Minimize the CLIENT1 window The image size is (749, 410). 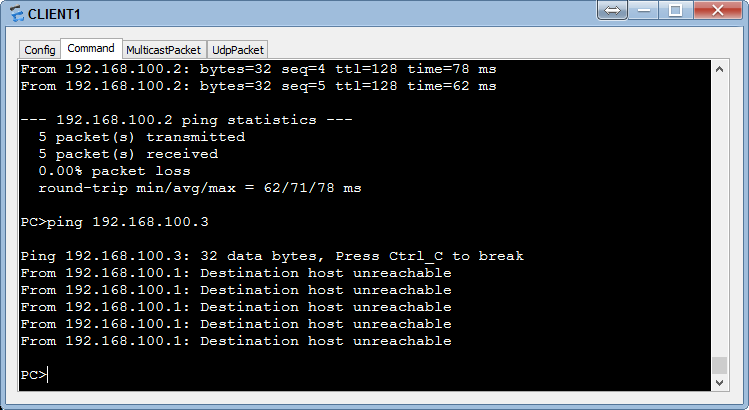pos(643,10)
